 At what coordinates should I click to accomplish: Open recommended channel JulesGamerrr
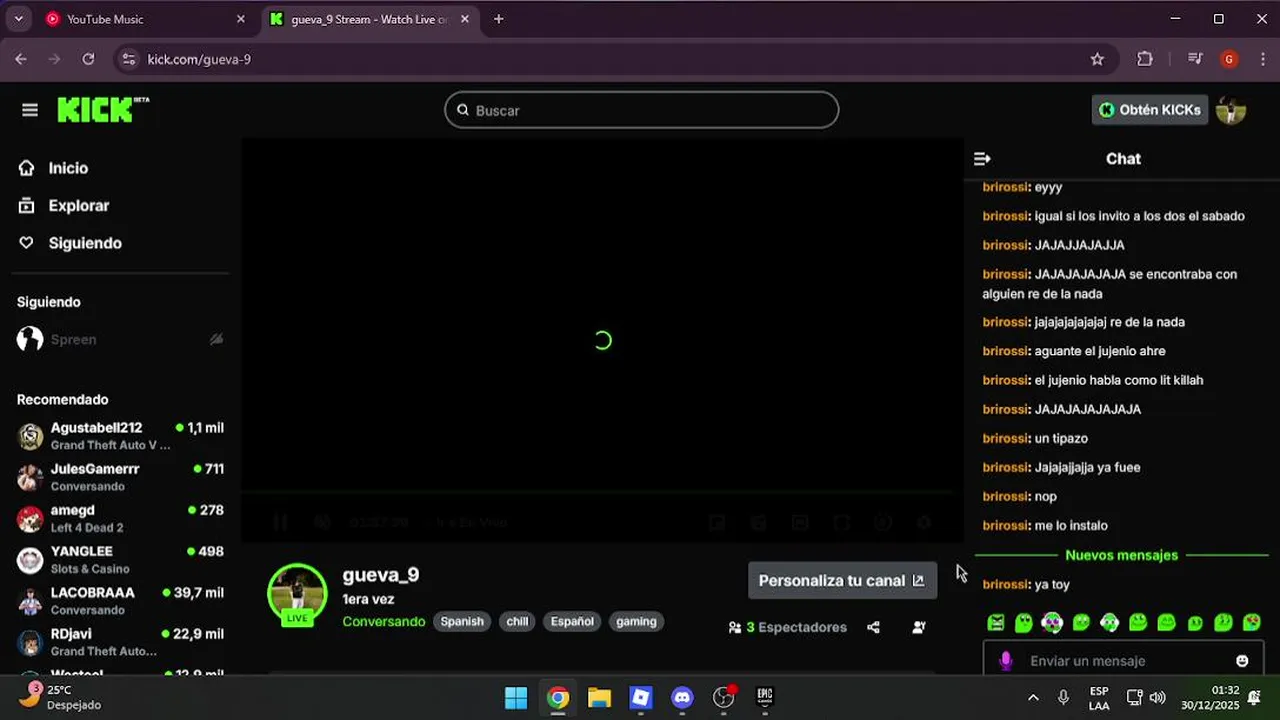point(120,477)
